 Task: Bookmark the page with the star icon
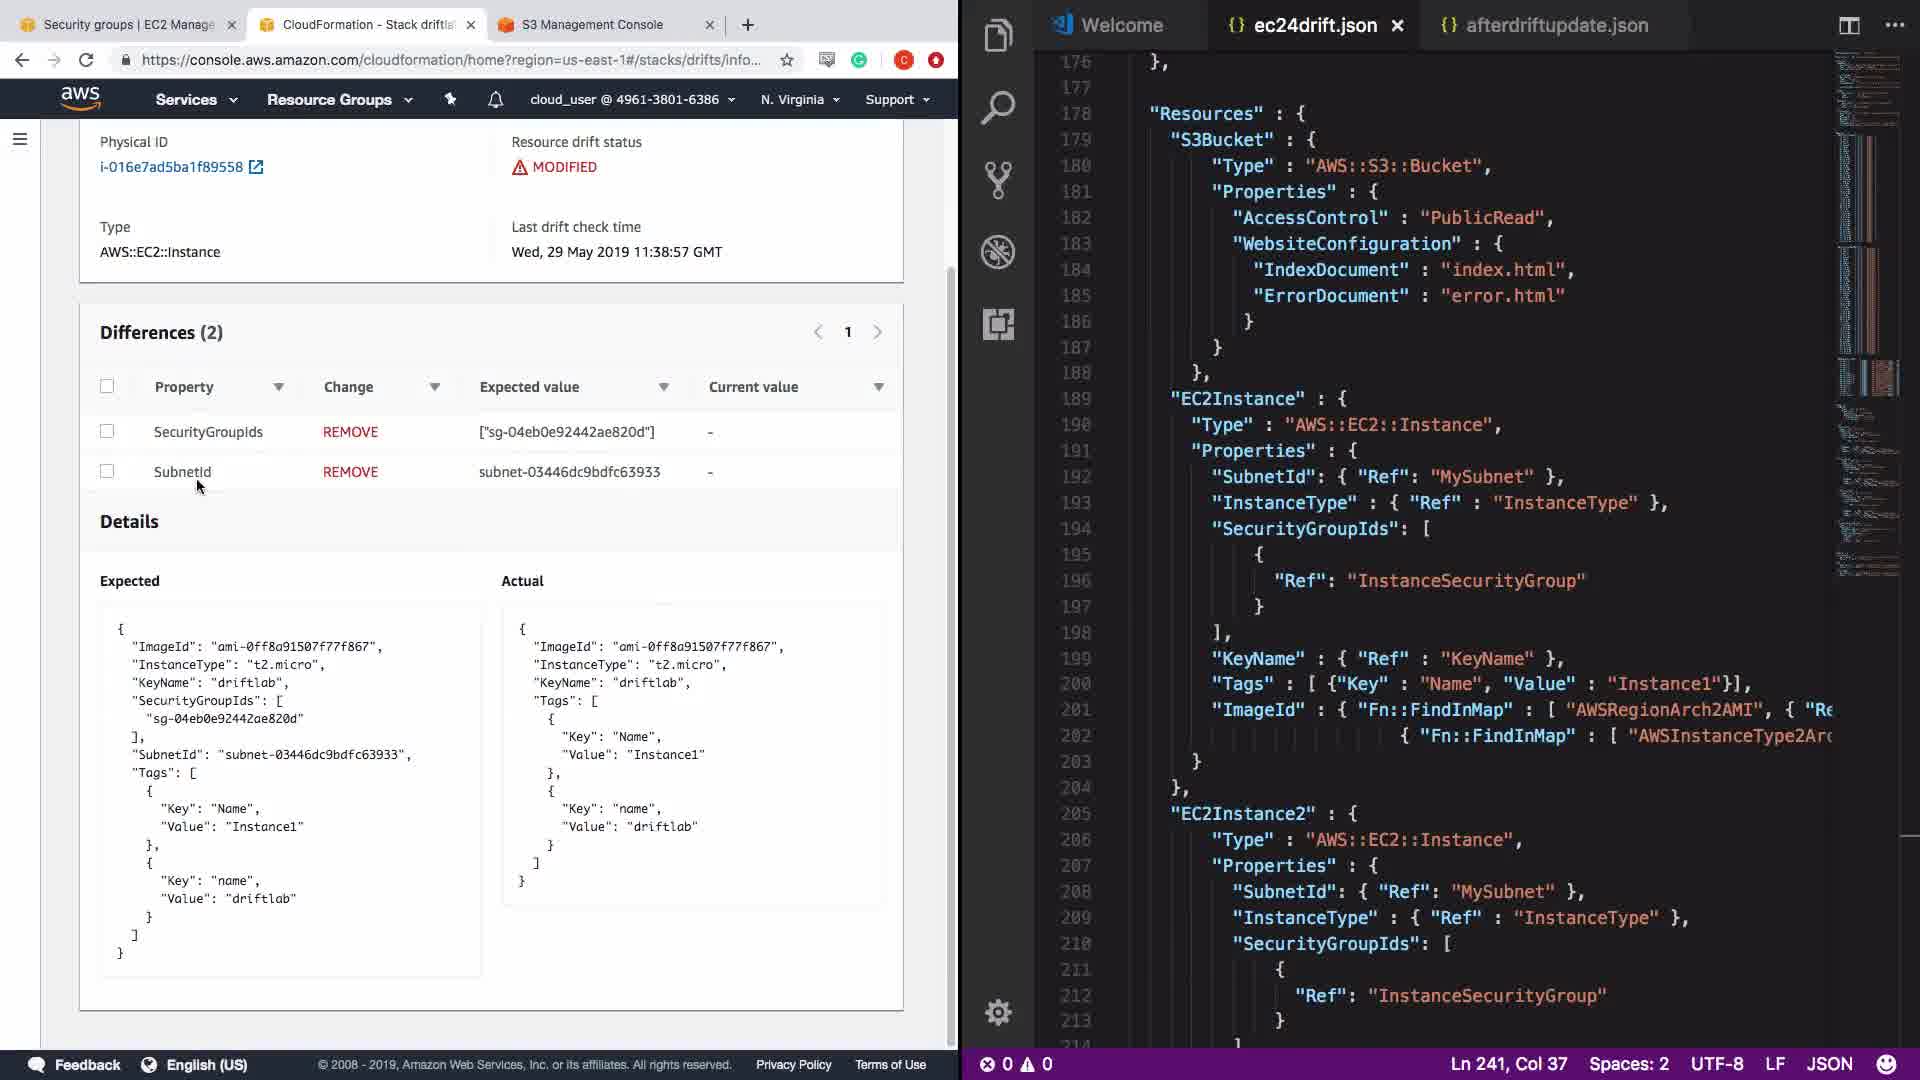[787, 60]
